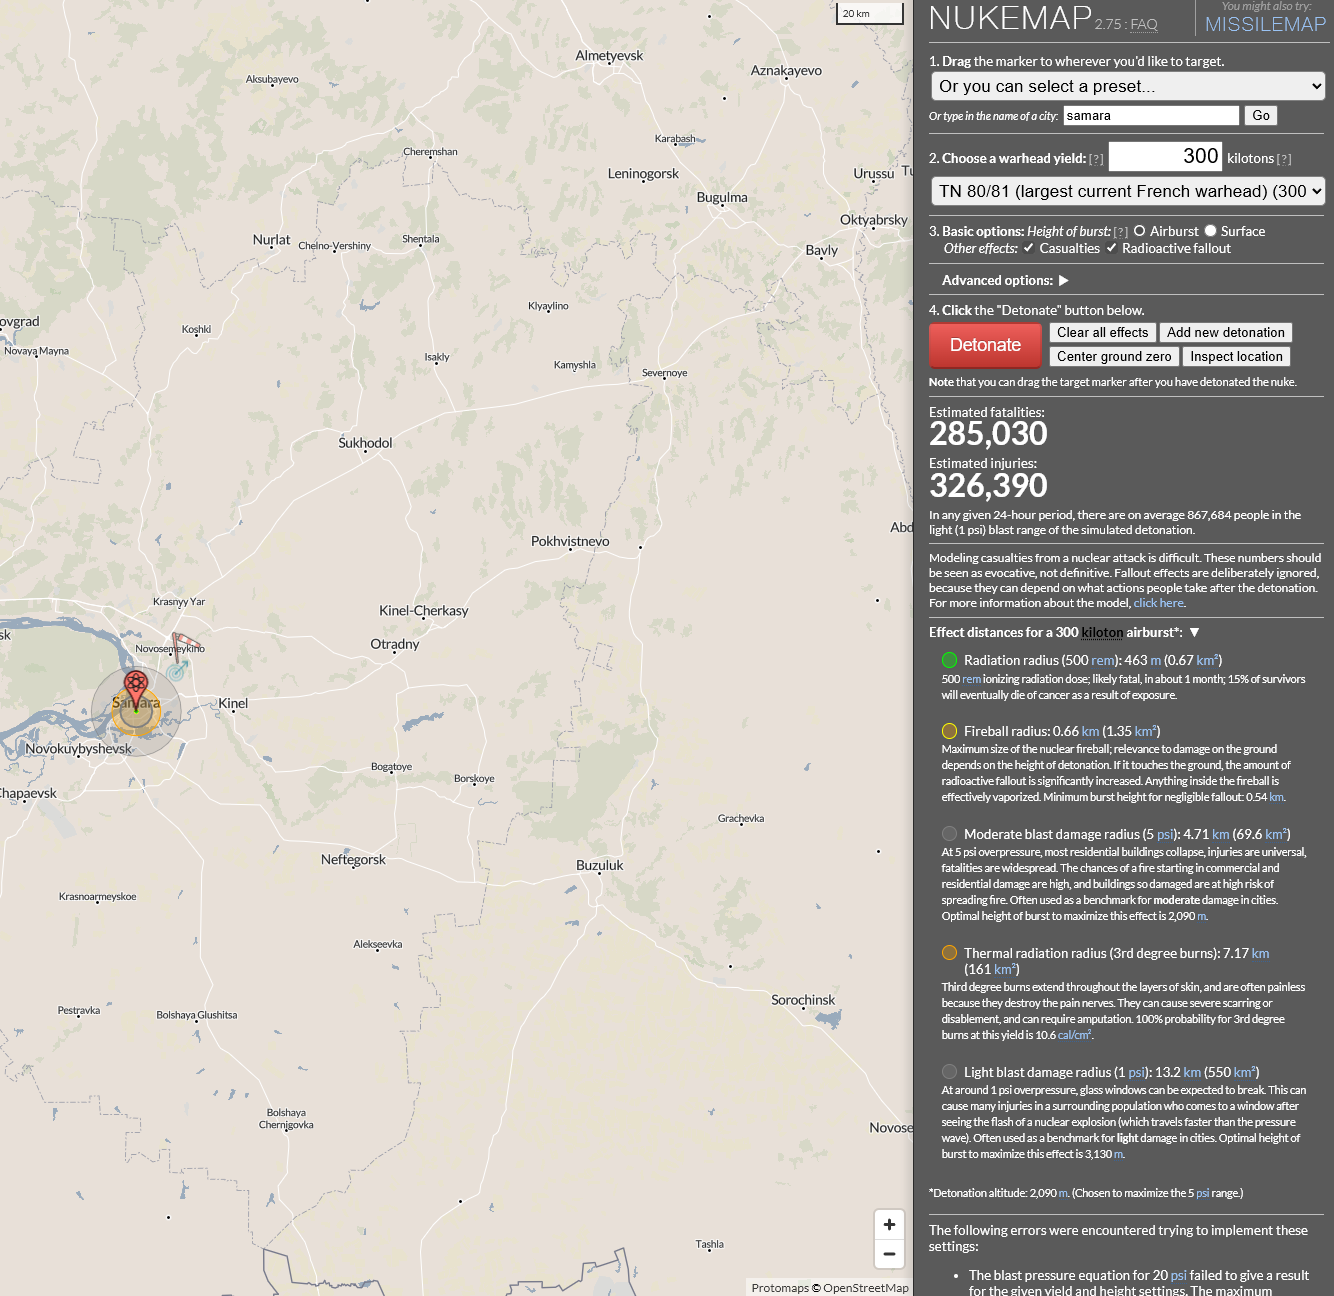The image size is (1334, 1296).
Task: Click the 'Pokhvistnevo' city label on map
Action: pos(570,541)
